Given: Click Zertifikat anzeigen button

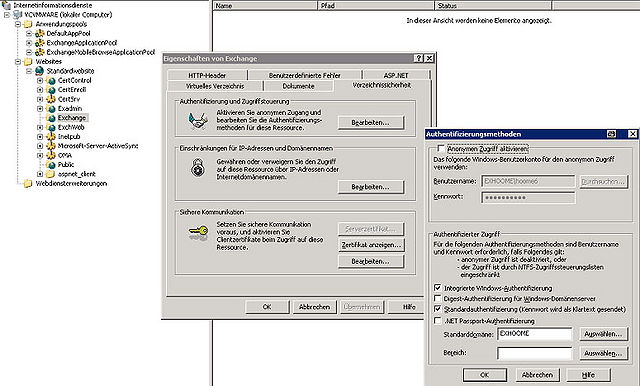Looking at the screenshot, I should 371,245.
